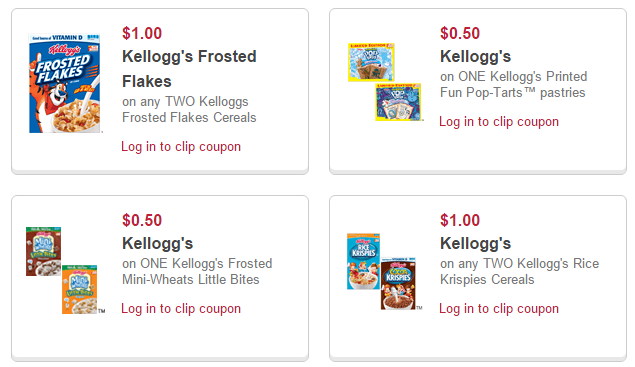
Task: Log in to clip Pop-Tarts coupon
Action: (x=499, y=122)
